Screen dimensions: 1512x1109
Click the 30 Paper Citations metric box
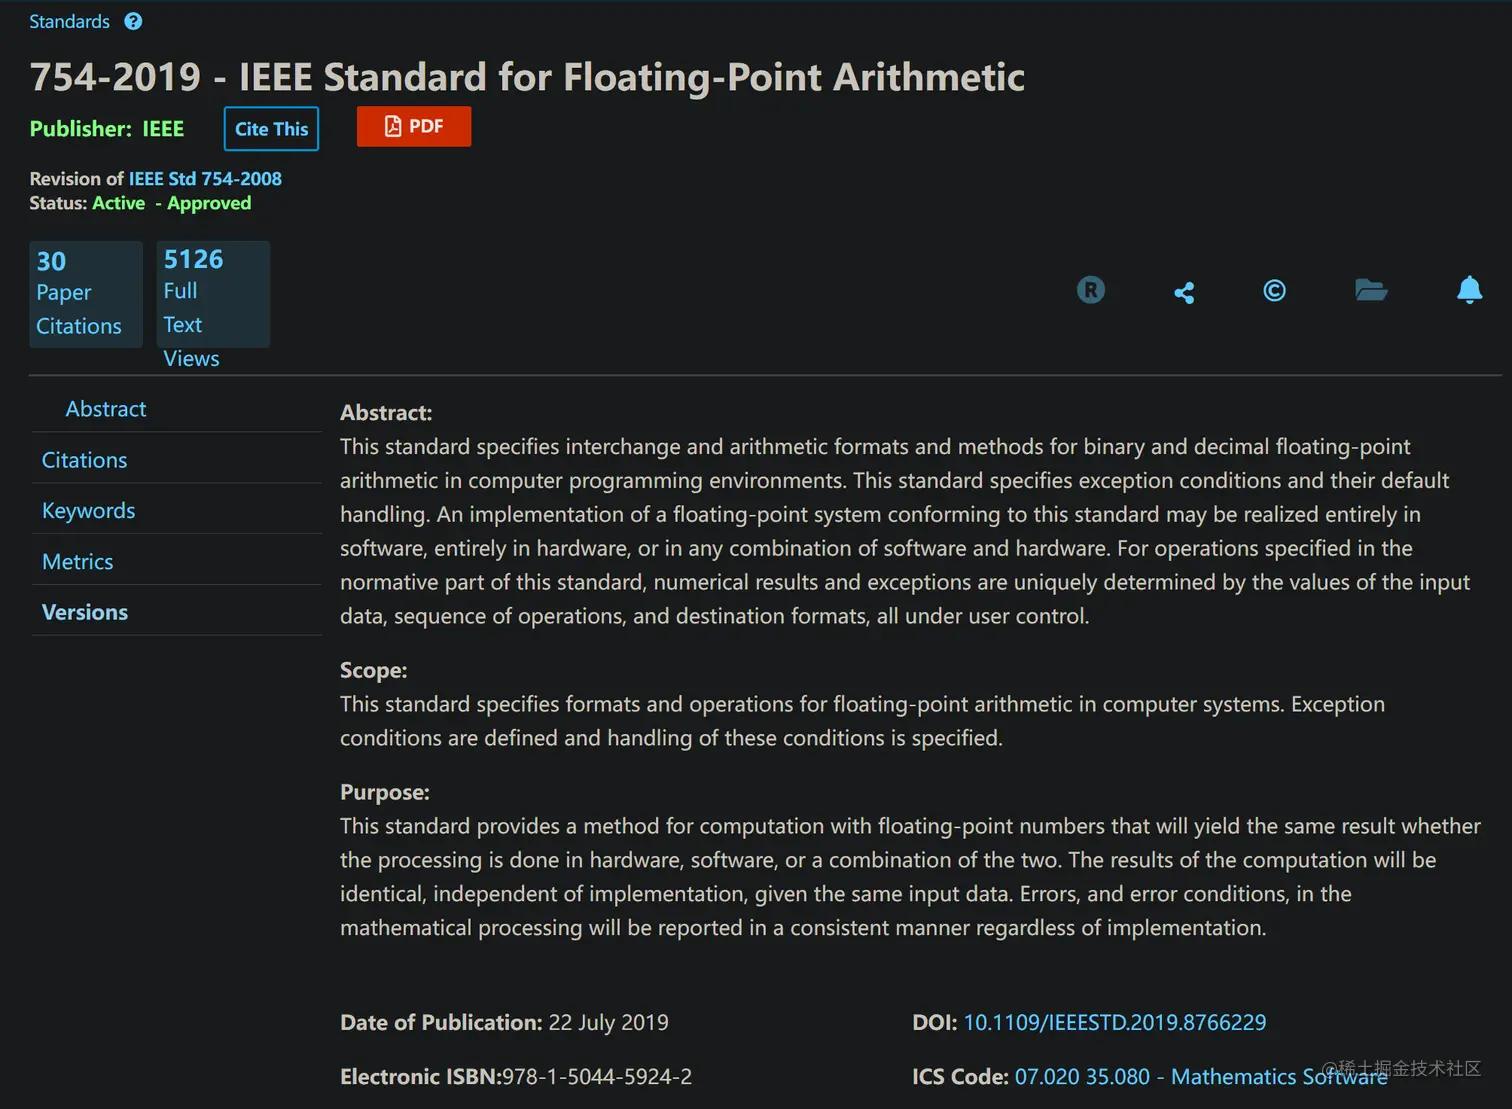tap(85, 294)
